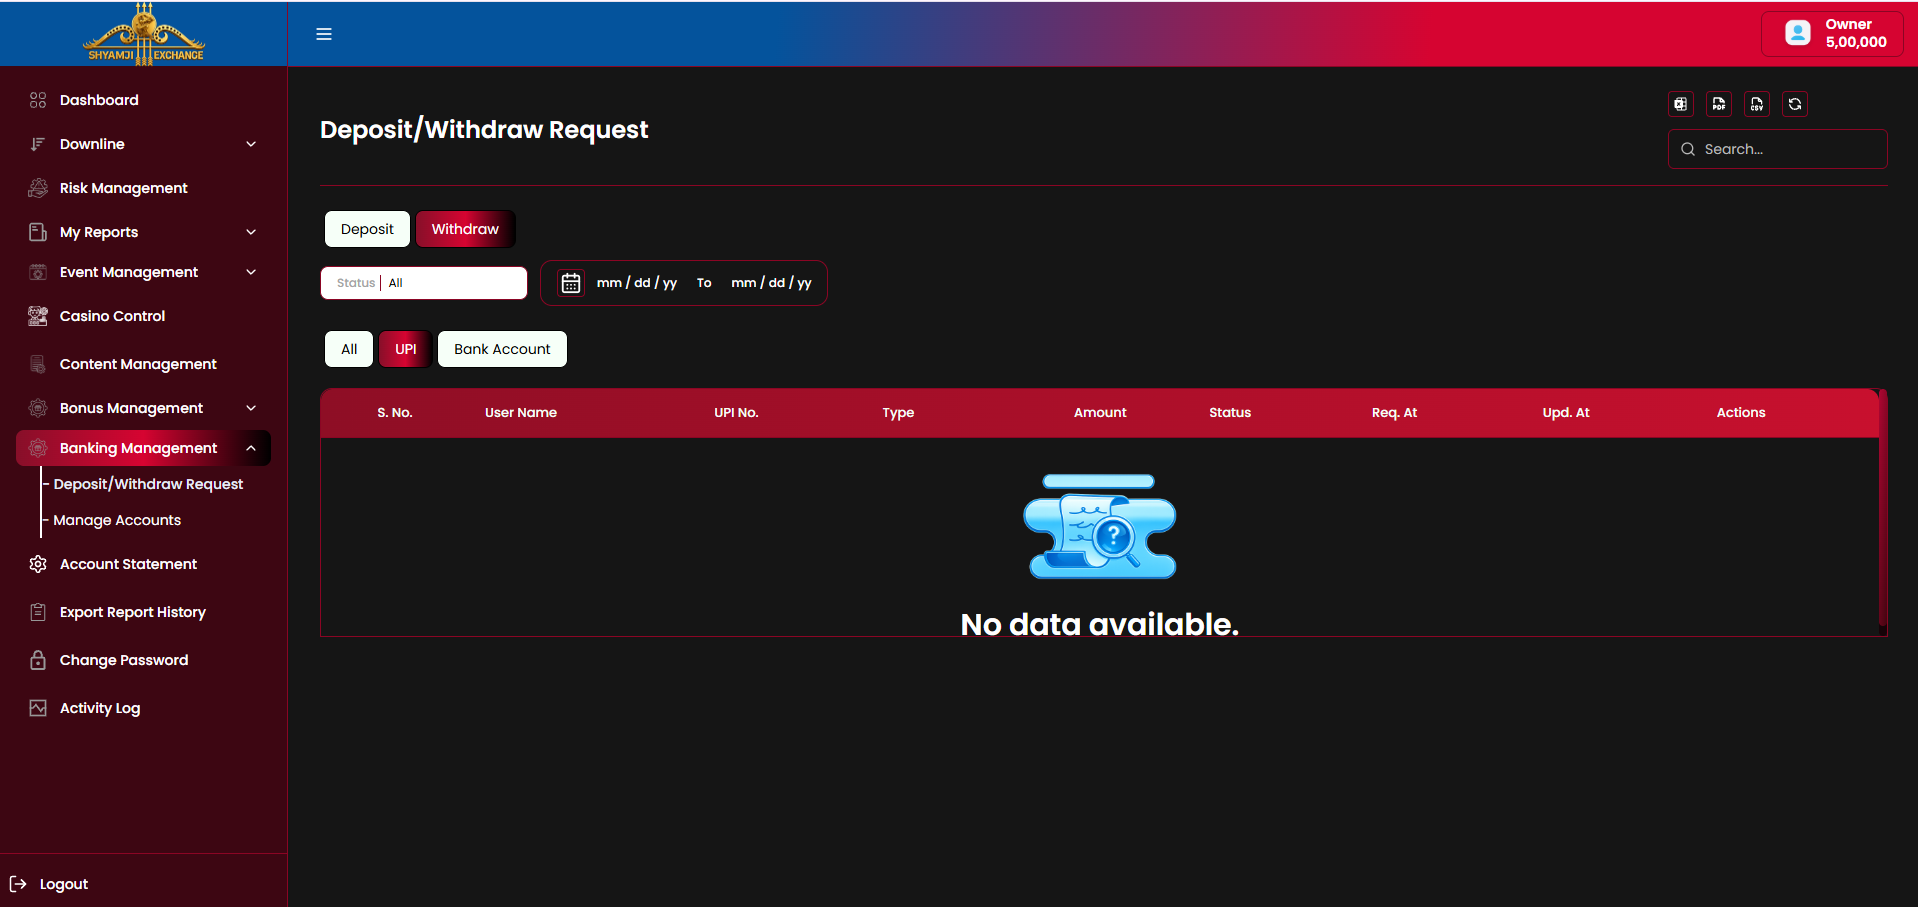The width and height of the screenshot is (1918, 907).
Task: Set the end date after To
Action: tap(771, 283)
